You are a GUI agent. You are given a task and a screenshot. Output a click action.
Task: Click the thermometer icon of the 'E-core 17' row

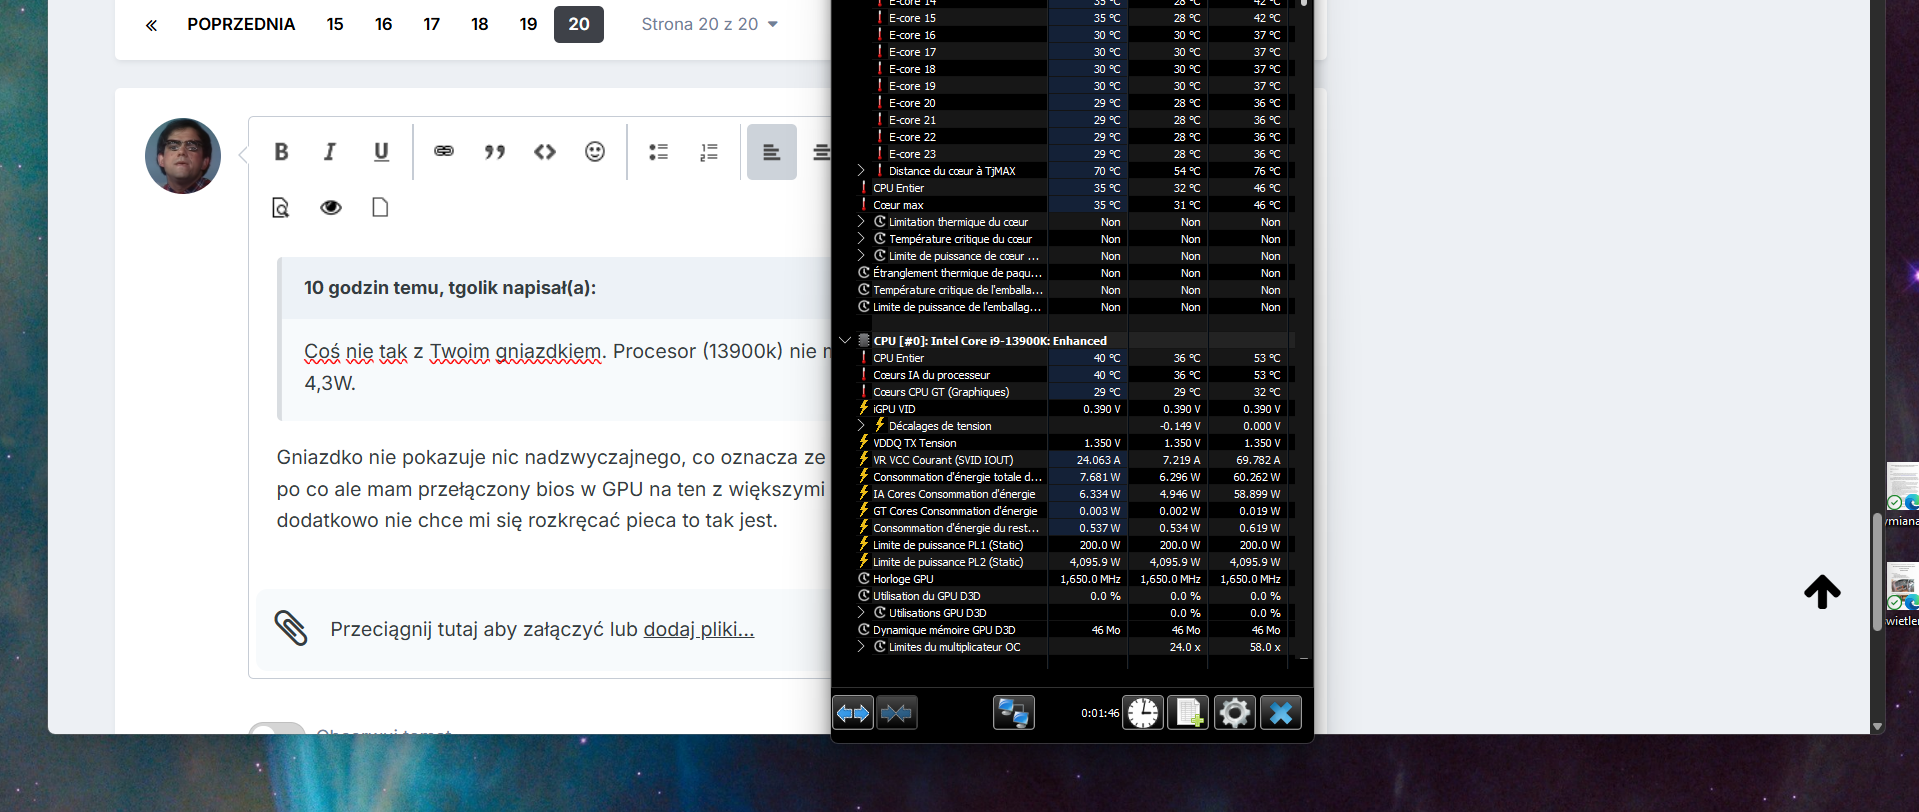coord(880,52)
